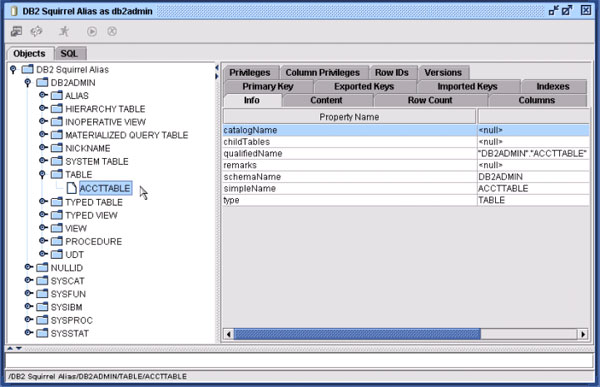600x387 pixels.
Task: Click the SYSCAT folder icon
Action: click(x=42, y=281)
